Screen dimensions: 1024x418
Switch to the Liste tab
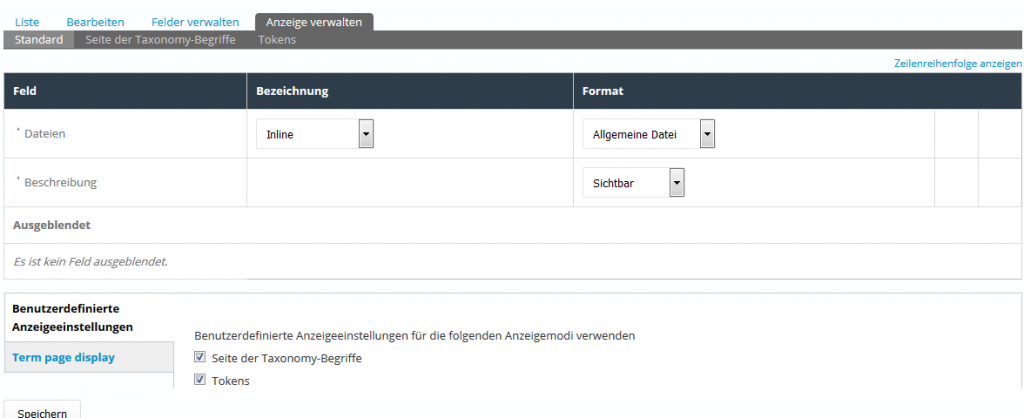(x=27, y=21)
